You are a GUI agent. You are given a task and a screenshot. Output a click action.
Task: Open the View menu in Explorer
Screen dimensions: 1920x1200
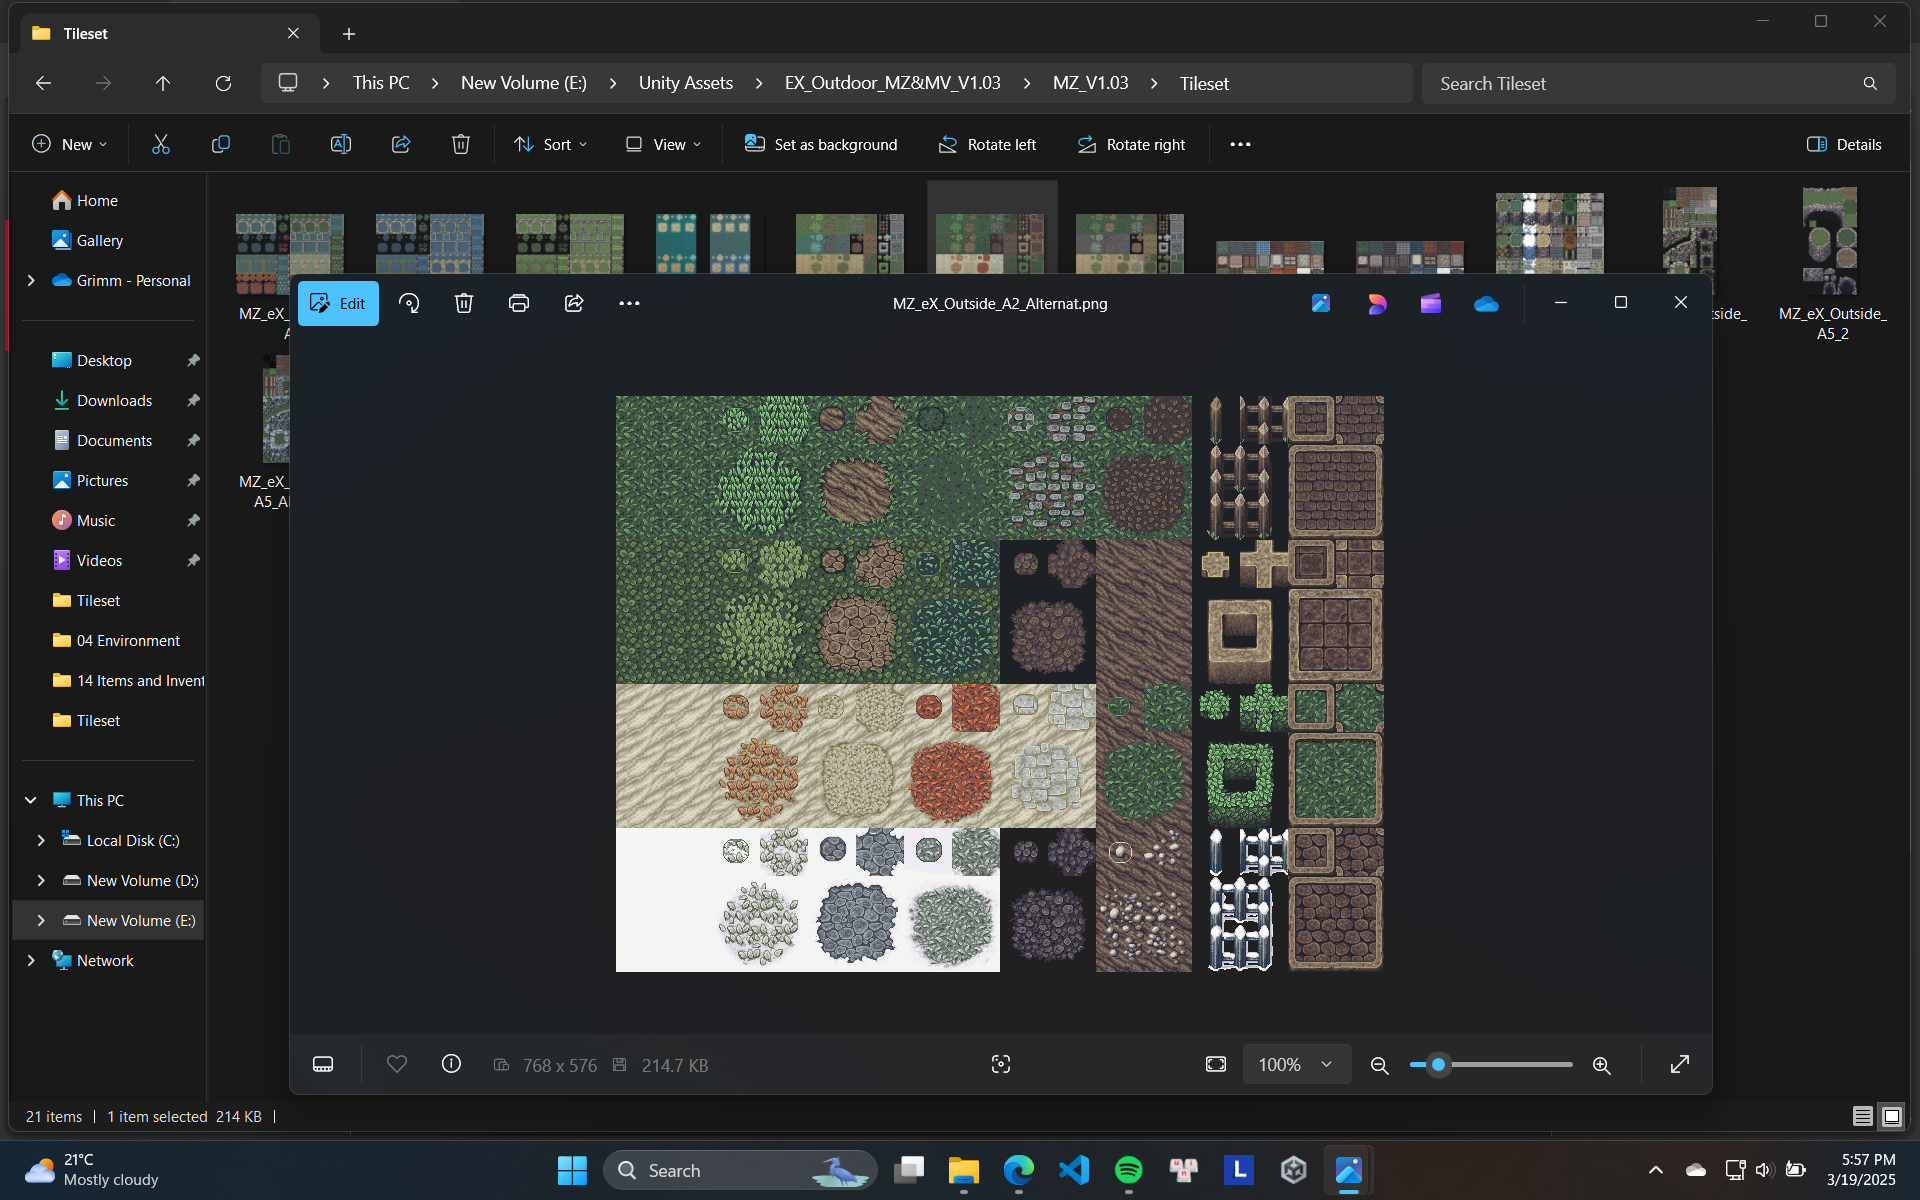click(x=663, y=144)
